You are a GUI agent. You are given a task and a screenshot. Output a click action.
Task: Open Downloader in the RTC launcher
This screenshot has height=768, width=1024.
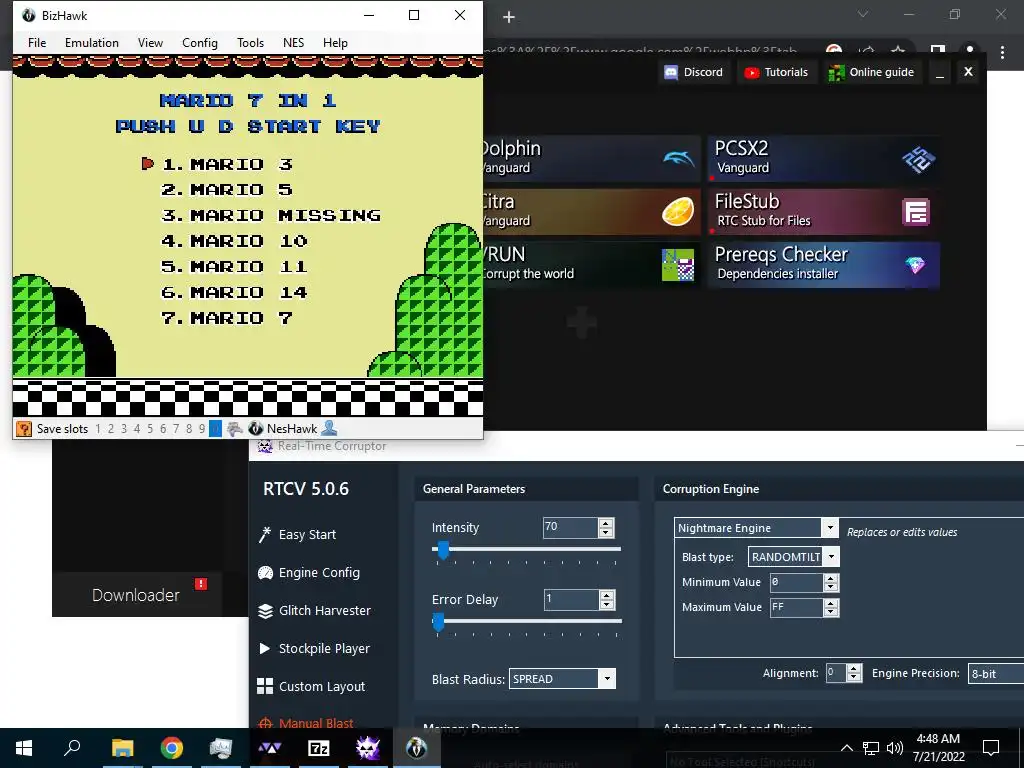136,595
